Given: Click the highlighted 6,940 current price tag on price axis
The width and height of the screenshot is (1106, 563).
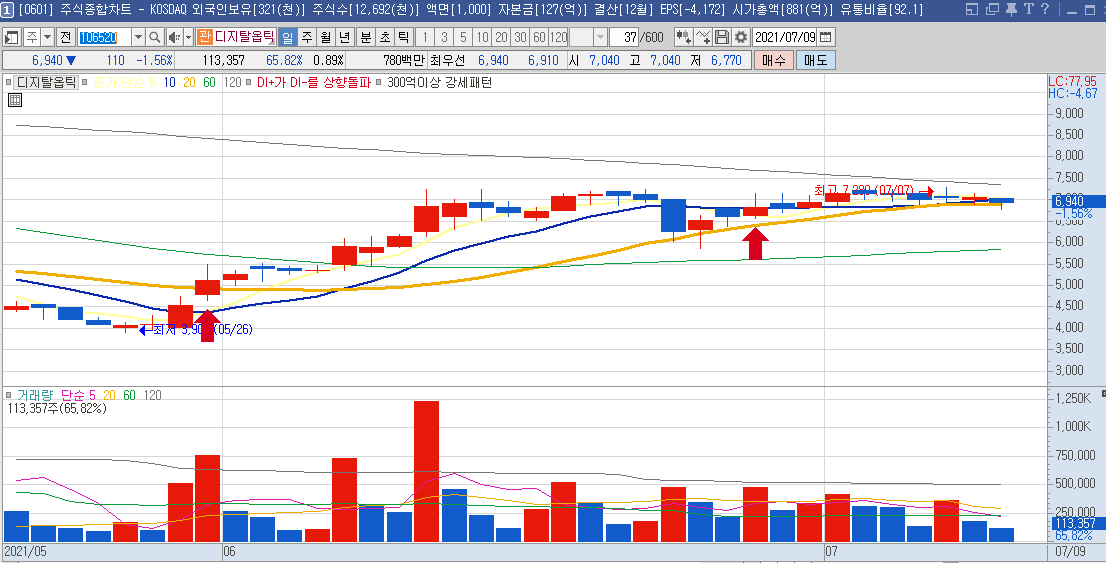Looking at the screenshot, I should (x=1076, y=202).
